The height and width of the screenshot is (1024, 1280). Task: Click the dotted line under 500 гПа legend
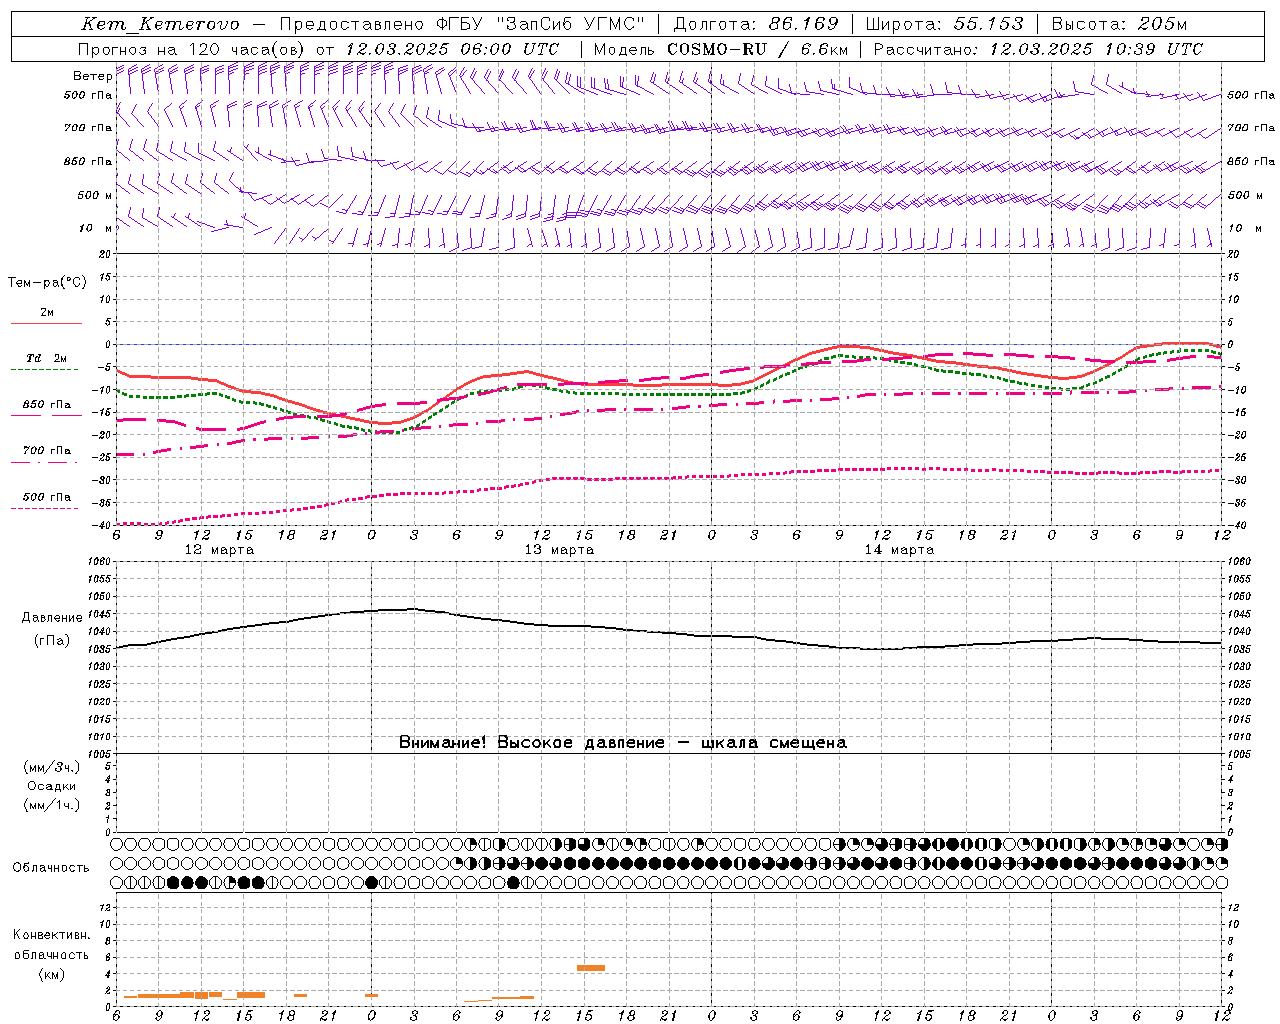44,509
